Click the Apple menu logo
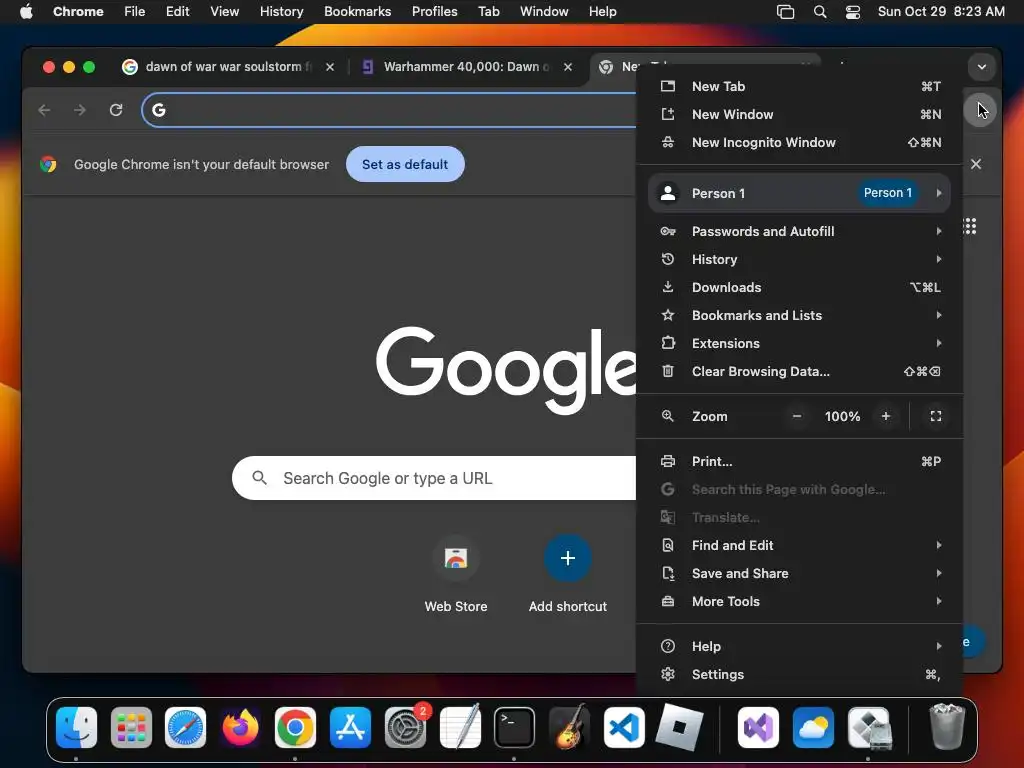Viewport: 1024px width, 768px height. (x=26, y=11)
